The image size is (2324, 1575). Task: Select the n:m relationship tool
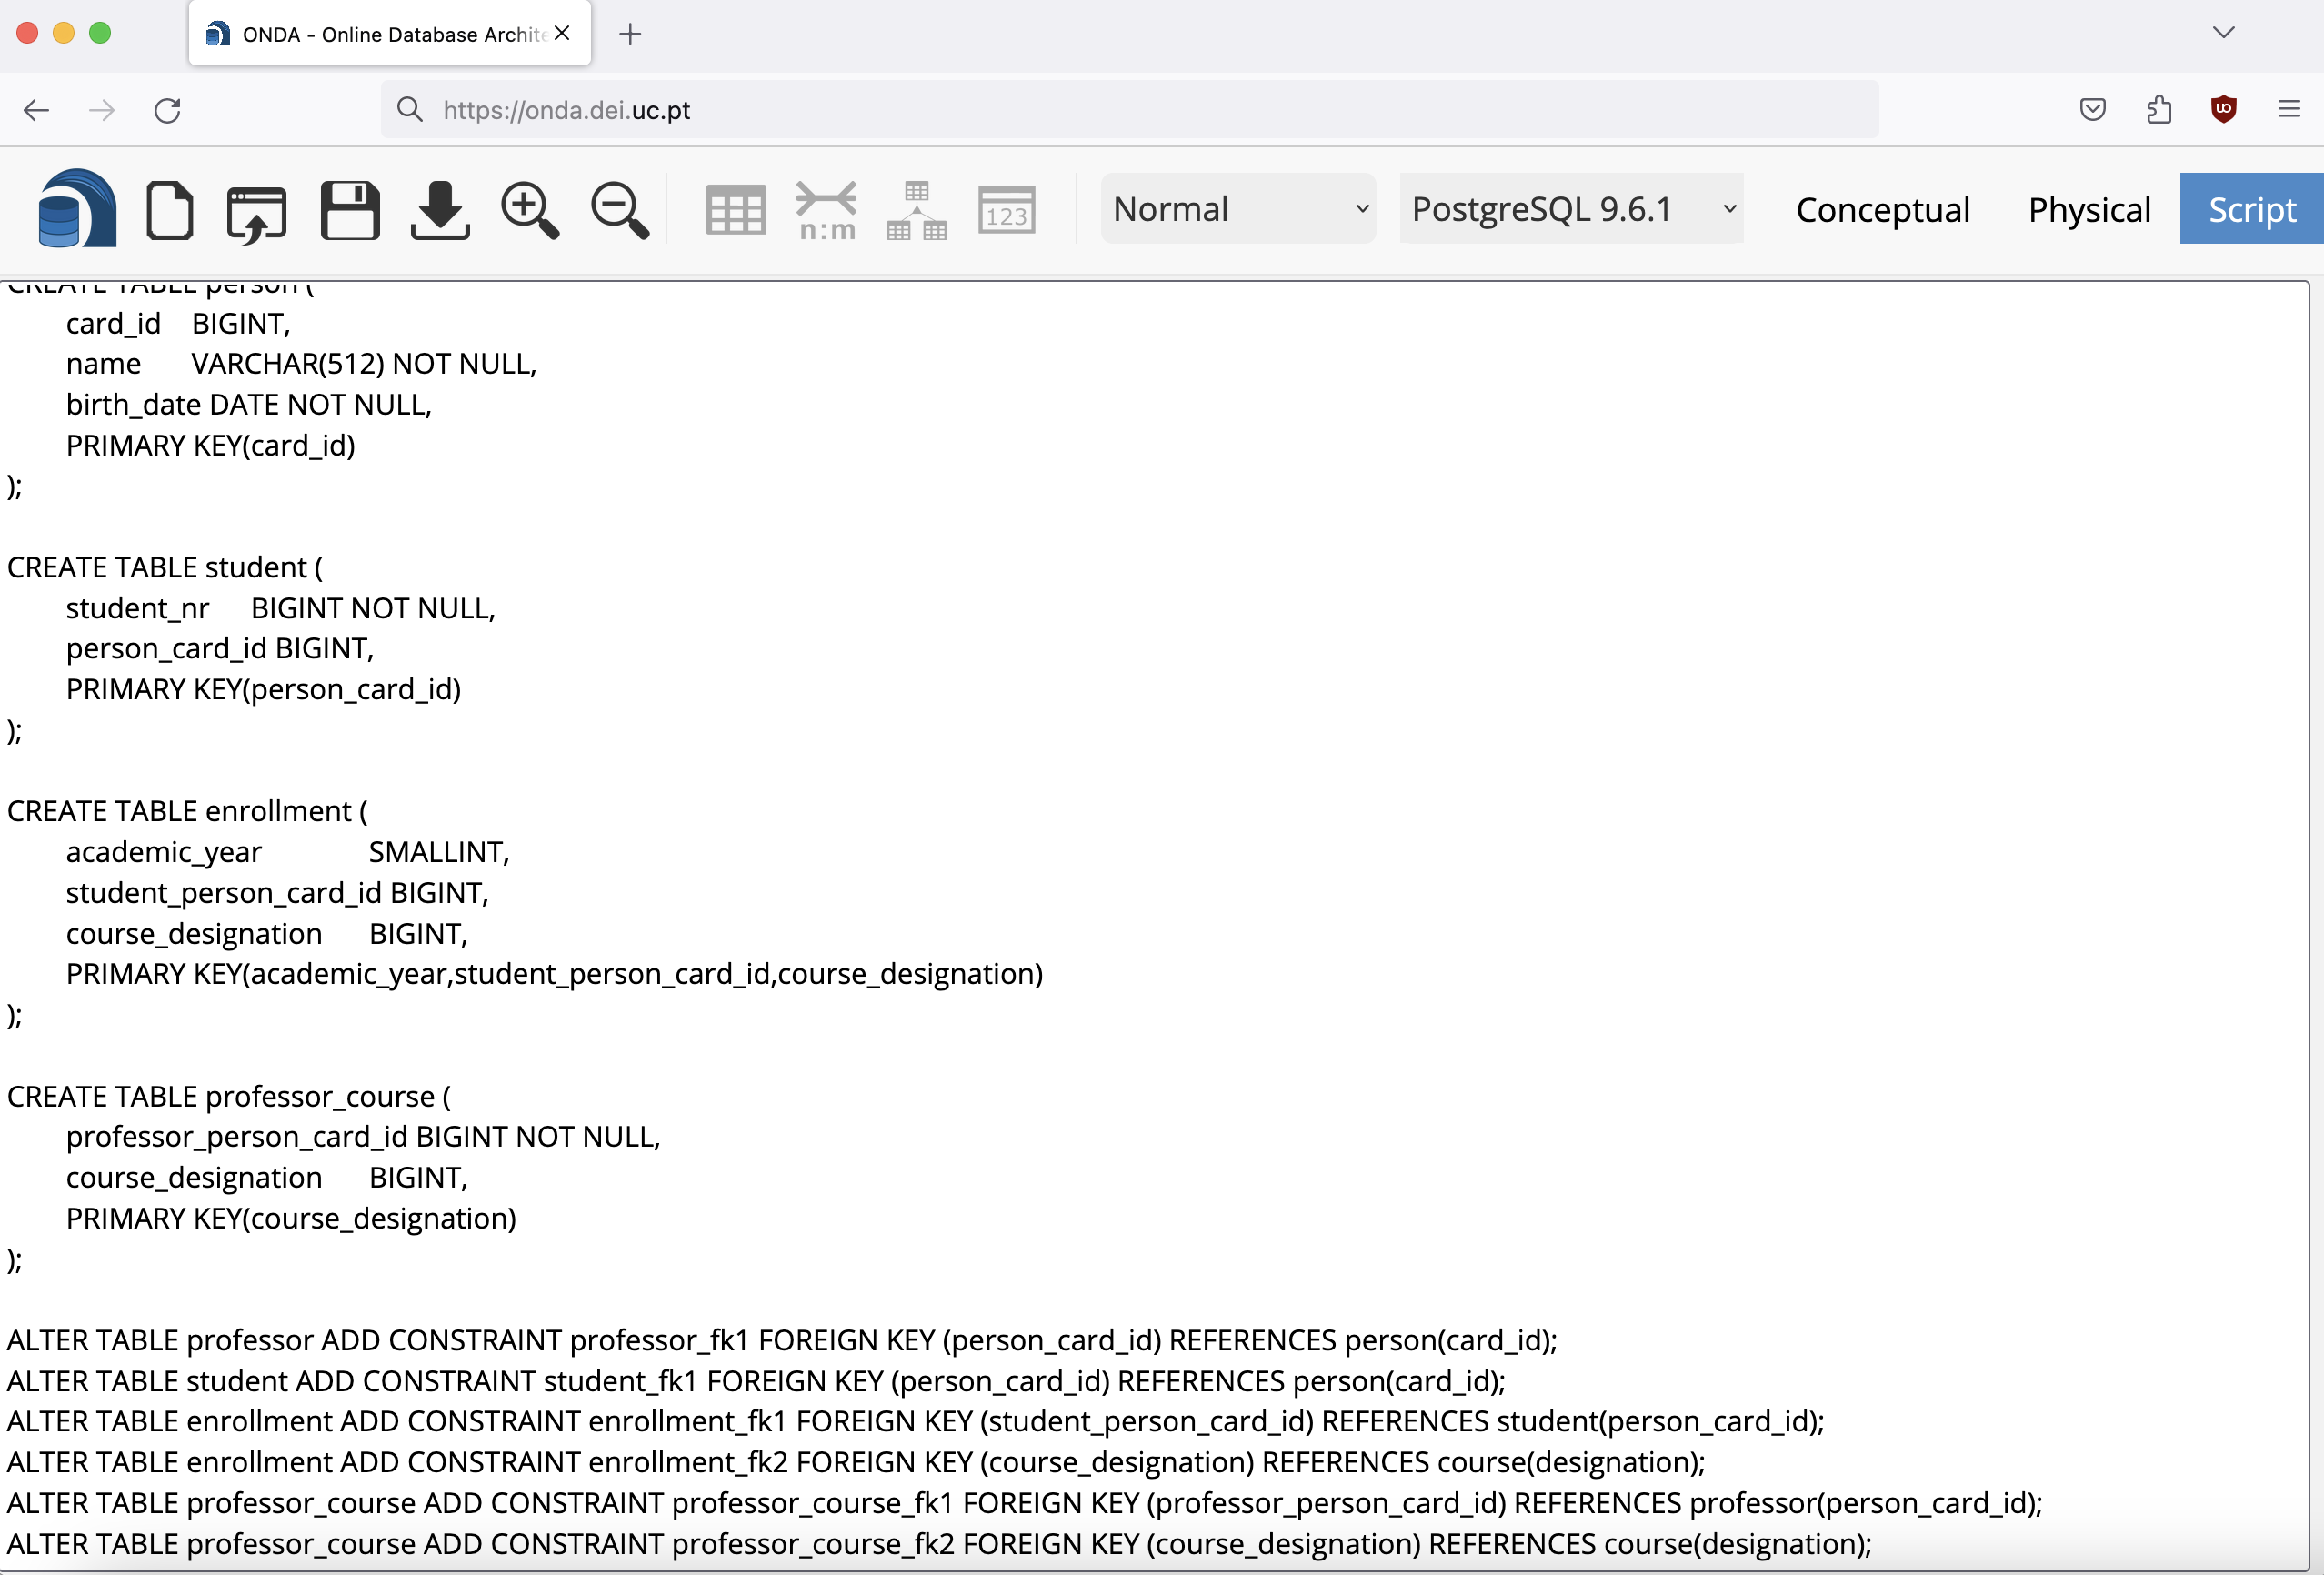pyautogui.click(x=826, y=210)
